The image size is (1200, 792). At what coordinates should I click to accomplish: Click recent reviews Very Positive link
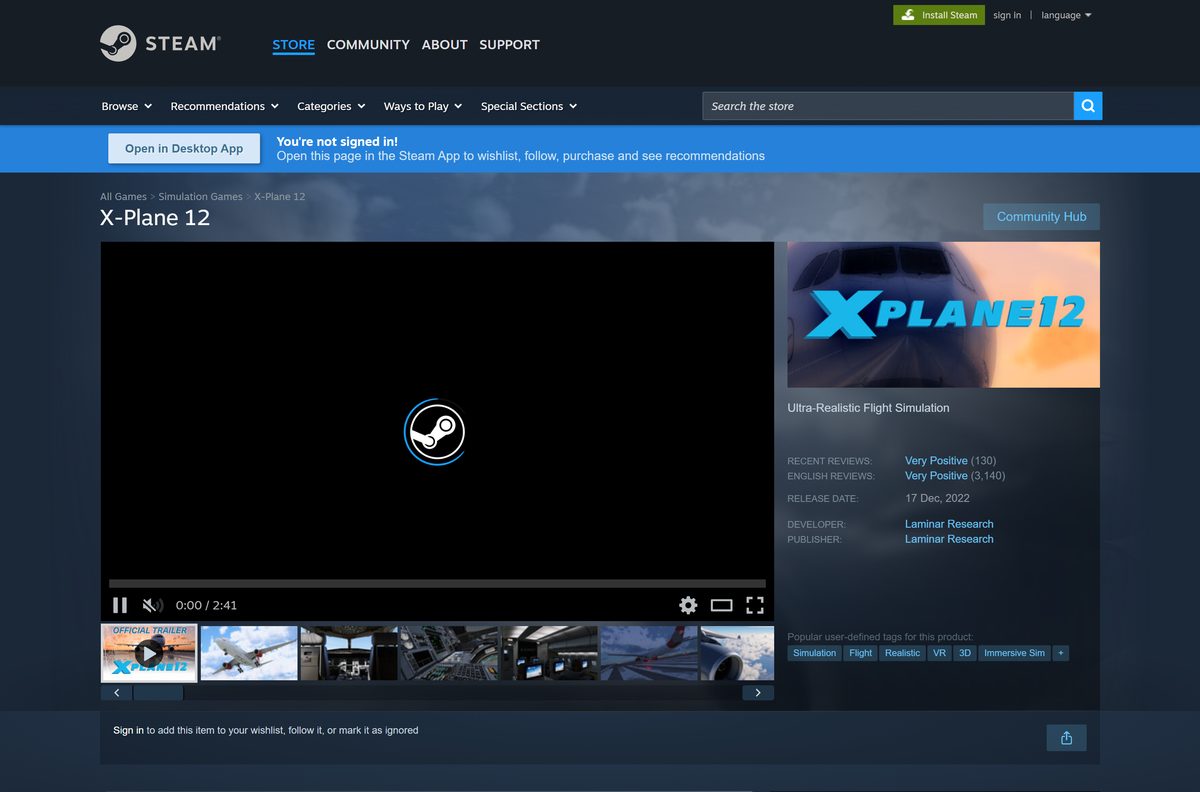coord(936,461)
